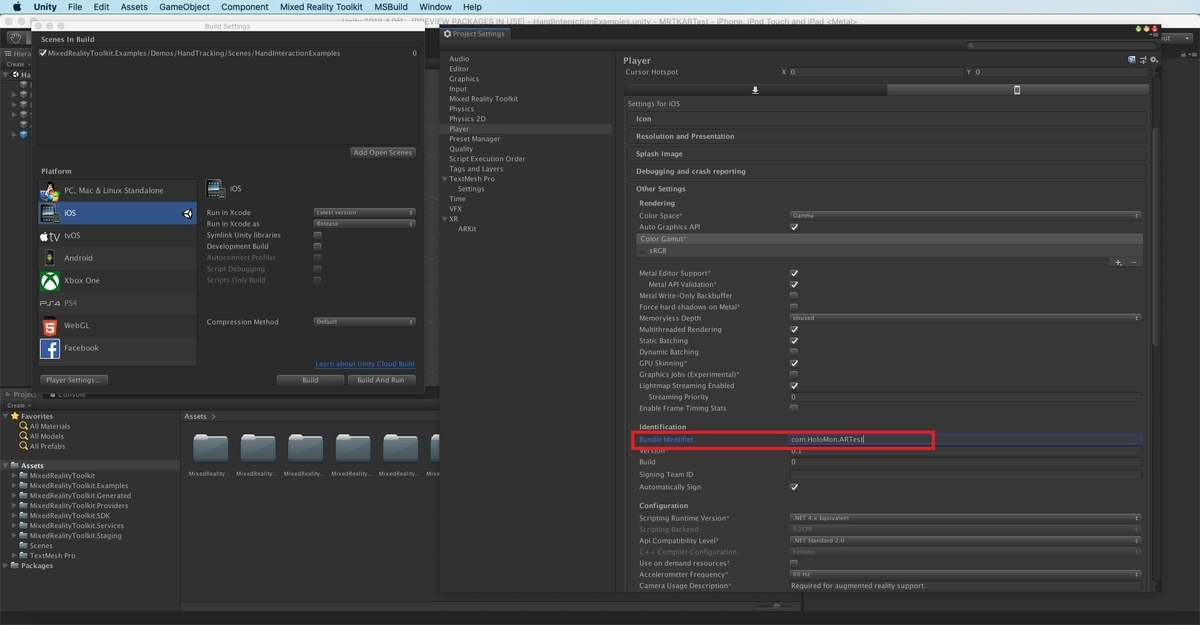
Task: Select the PS4 platform icon
Action: click(50, 303)
